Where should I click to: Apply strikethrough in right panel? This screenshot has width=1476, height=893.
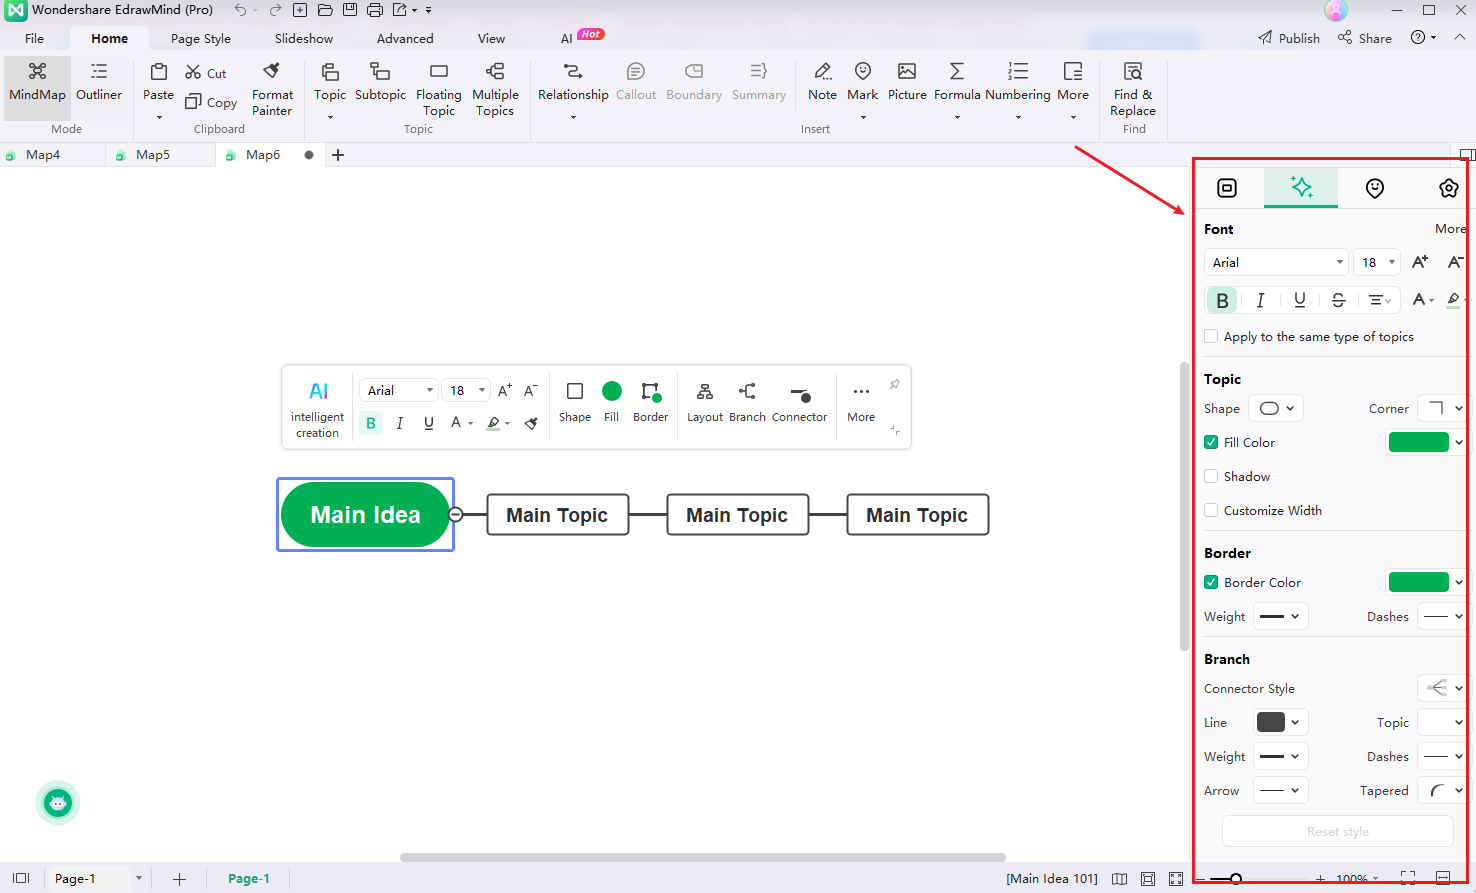(1338, 300)
